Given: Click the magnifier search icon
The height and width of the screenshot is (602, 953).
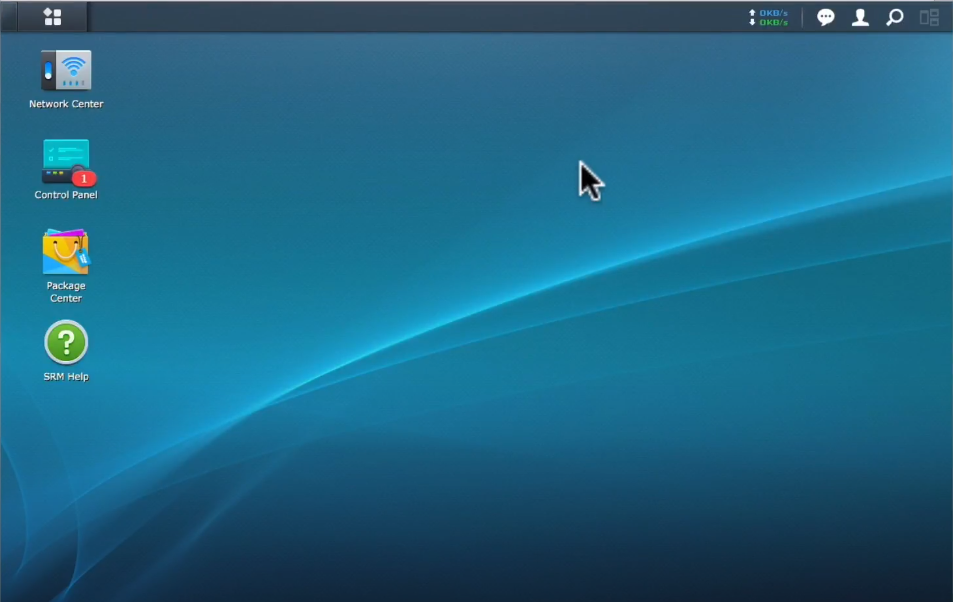Looking at the screenshot, I should click(x=895, y=17).
